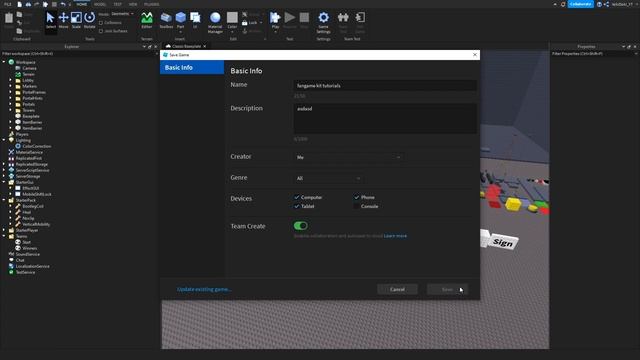
Task: Click the new file icon in quick access bar
Action: (19, 4)
